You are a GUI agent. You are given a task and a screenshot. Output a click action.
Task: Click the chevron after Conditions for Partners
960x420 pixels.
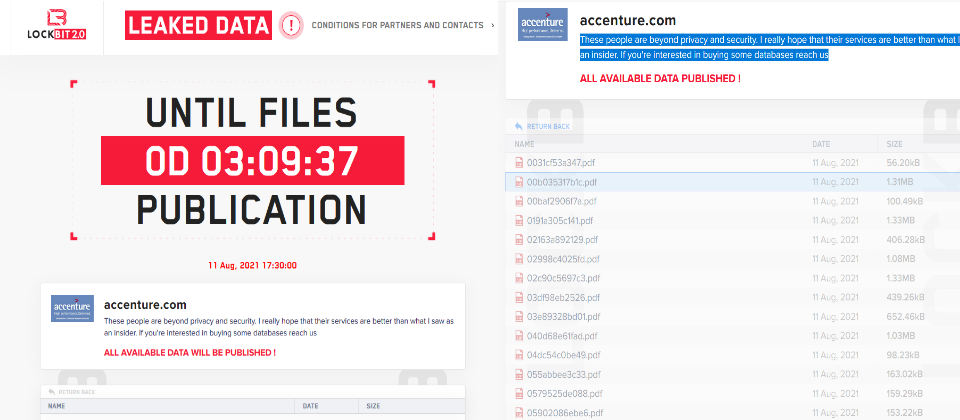pyautogui.click(x=492, y=25)
